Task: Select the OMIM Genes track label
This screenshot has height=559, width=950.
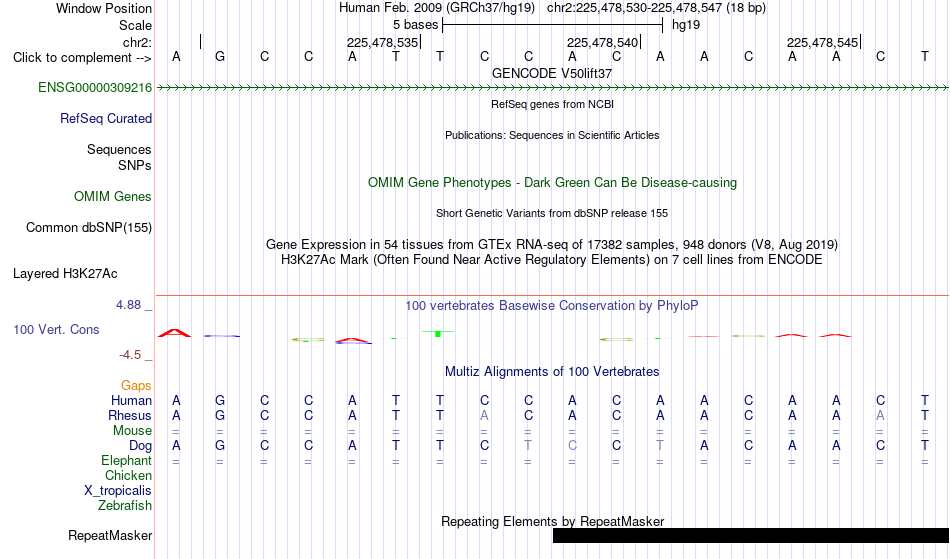Action: tap(113, 197)
